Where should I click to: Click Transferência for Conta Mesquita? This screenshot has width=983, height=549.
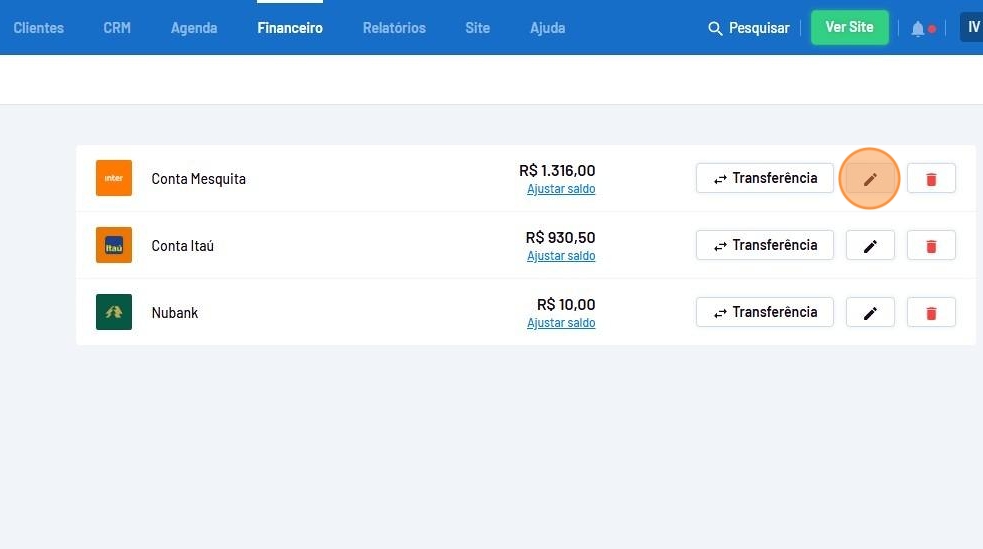pyautogui.click(x=765, y=178)
